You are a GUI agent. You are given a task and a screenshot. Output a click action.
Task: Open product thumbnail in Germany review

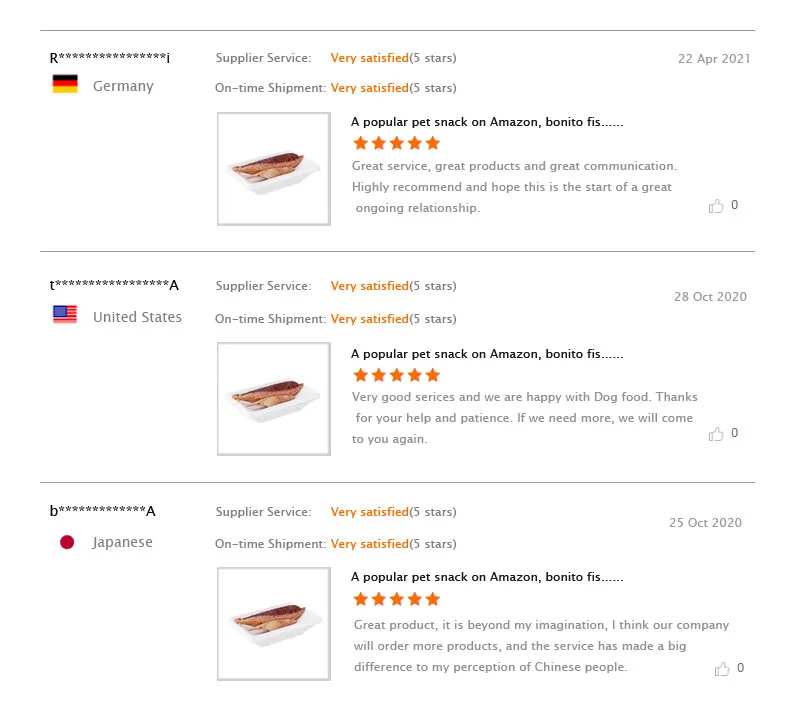click(x=274, y=169)
